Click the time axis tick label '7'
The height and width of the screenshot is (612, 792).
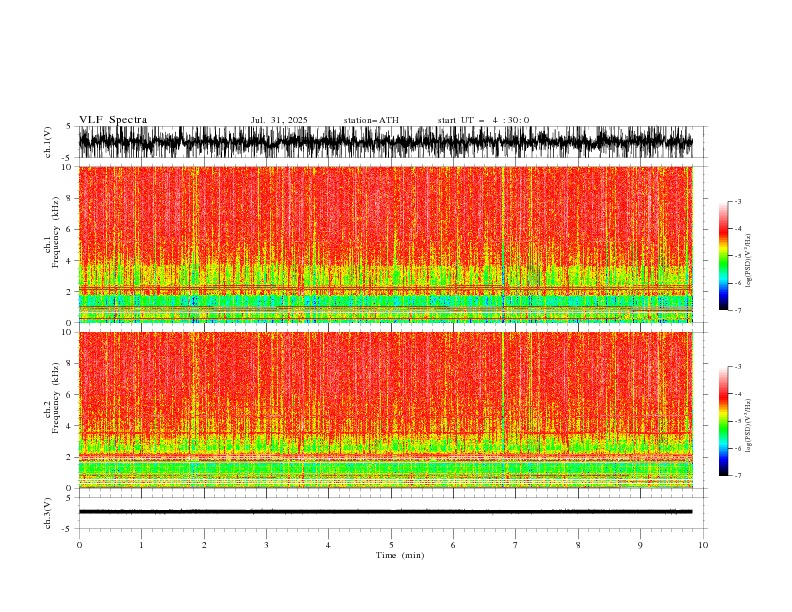coord(516,545)
